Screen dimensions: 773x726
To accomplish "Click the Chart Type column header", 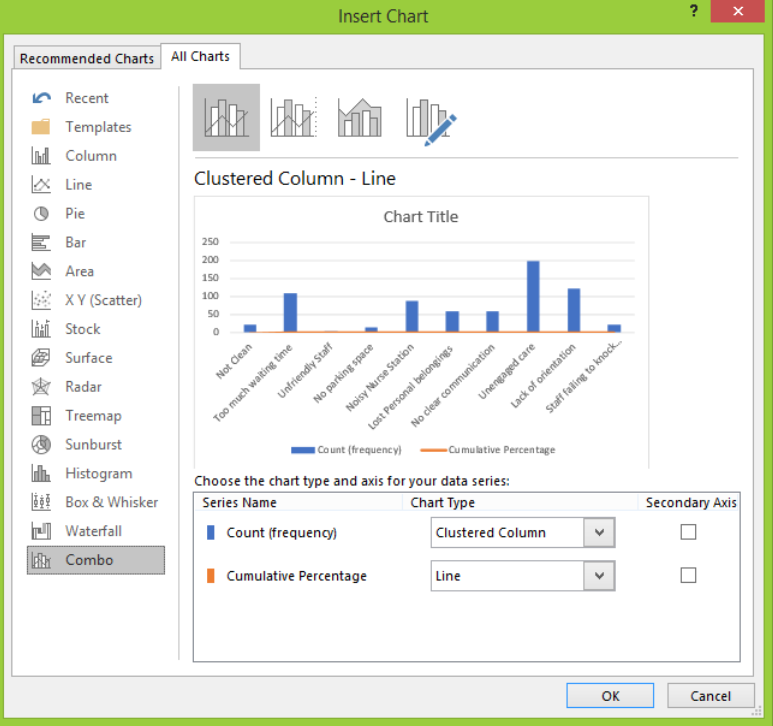I will (x=443, y=502).
